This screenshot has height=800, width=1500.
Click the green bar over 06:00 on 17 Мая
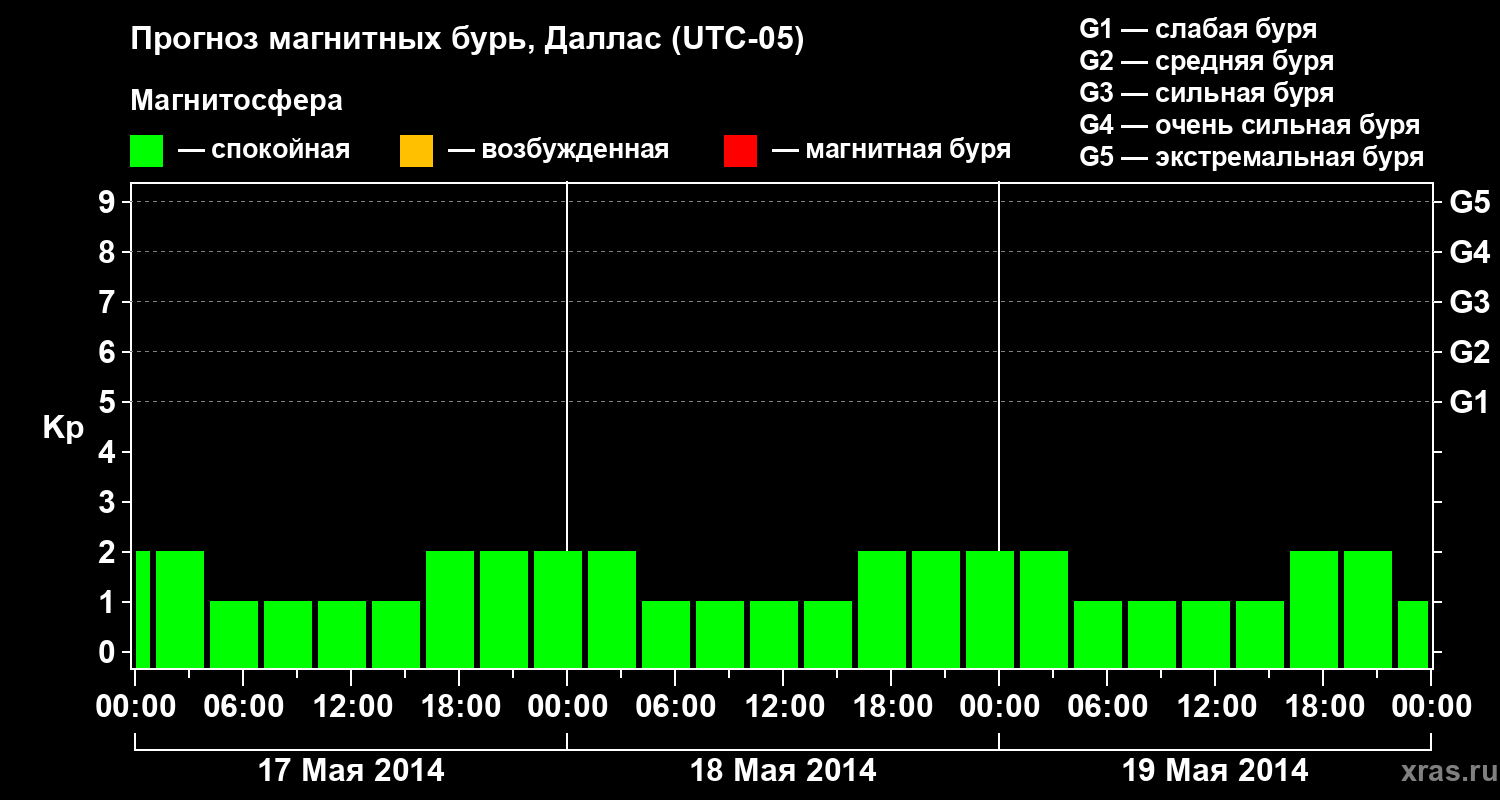pos(234,634)
